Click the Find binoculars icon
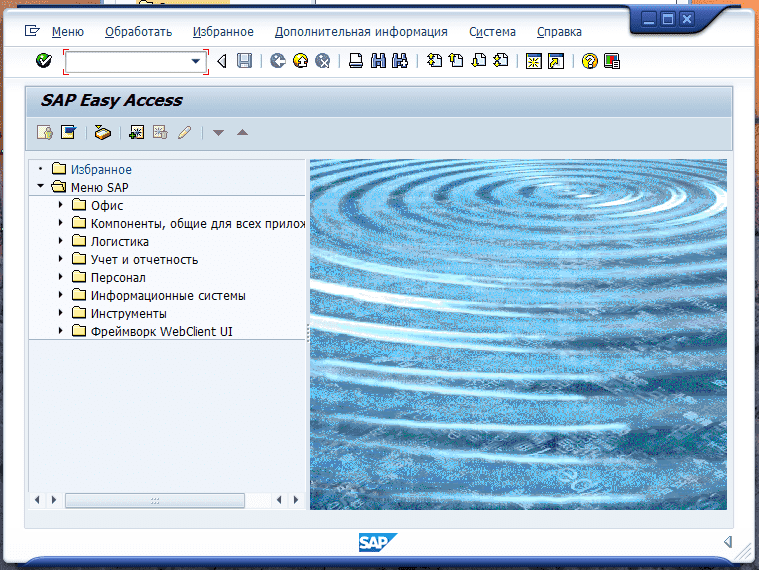Image resolution: width=759 pixels, height=570 pixels. 378,61
